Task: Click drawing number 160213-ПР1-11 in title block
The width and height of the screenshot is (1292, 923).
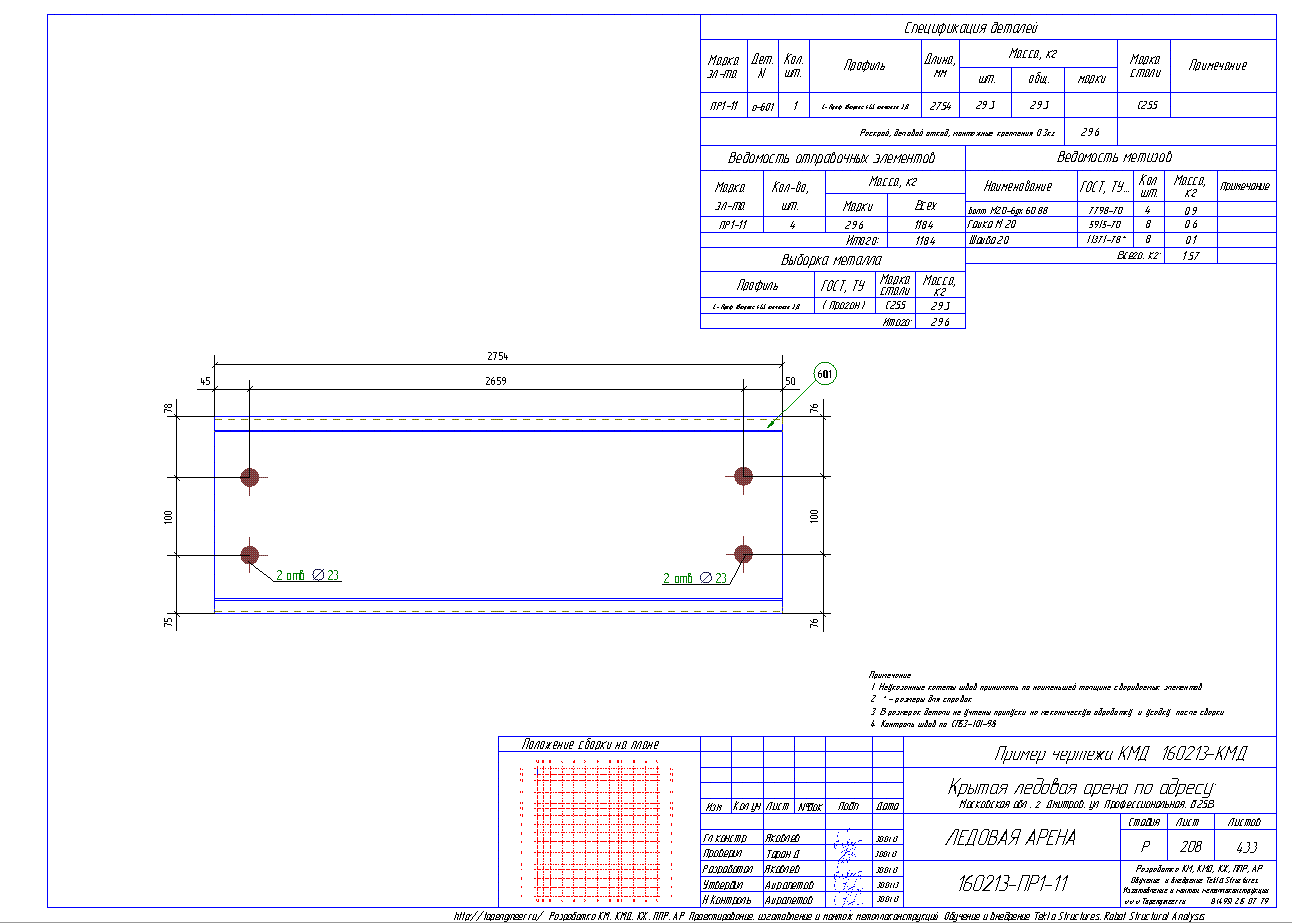Action: pos(1014,884)
